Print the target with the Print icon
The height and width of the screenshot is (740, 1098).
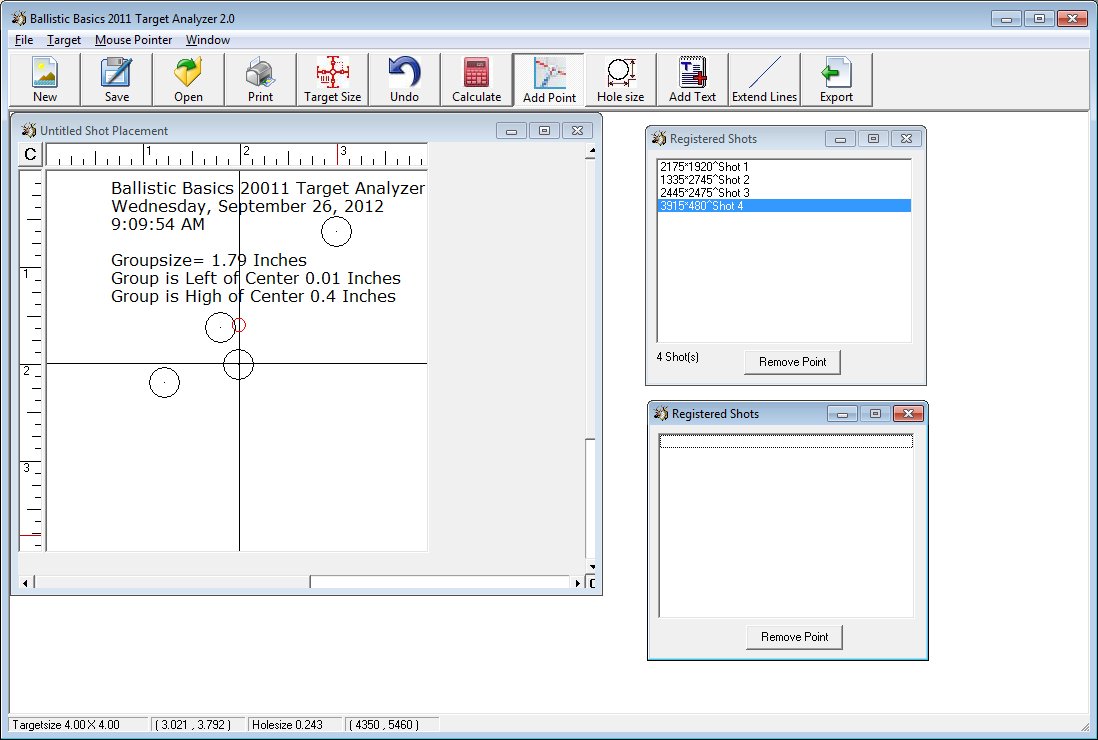[260, 79]
